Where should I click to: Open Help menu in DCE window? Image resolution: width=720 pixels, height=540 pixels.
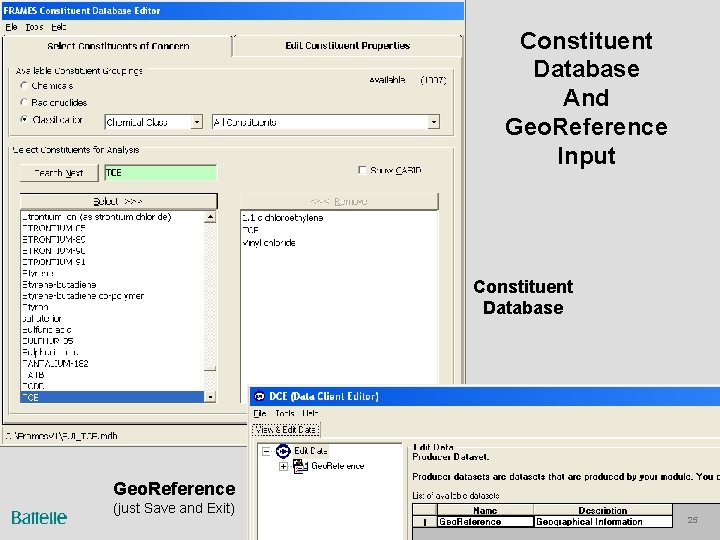(x=310, y=413)
